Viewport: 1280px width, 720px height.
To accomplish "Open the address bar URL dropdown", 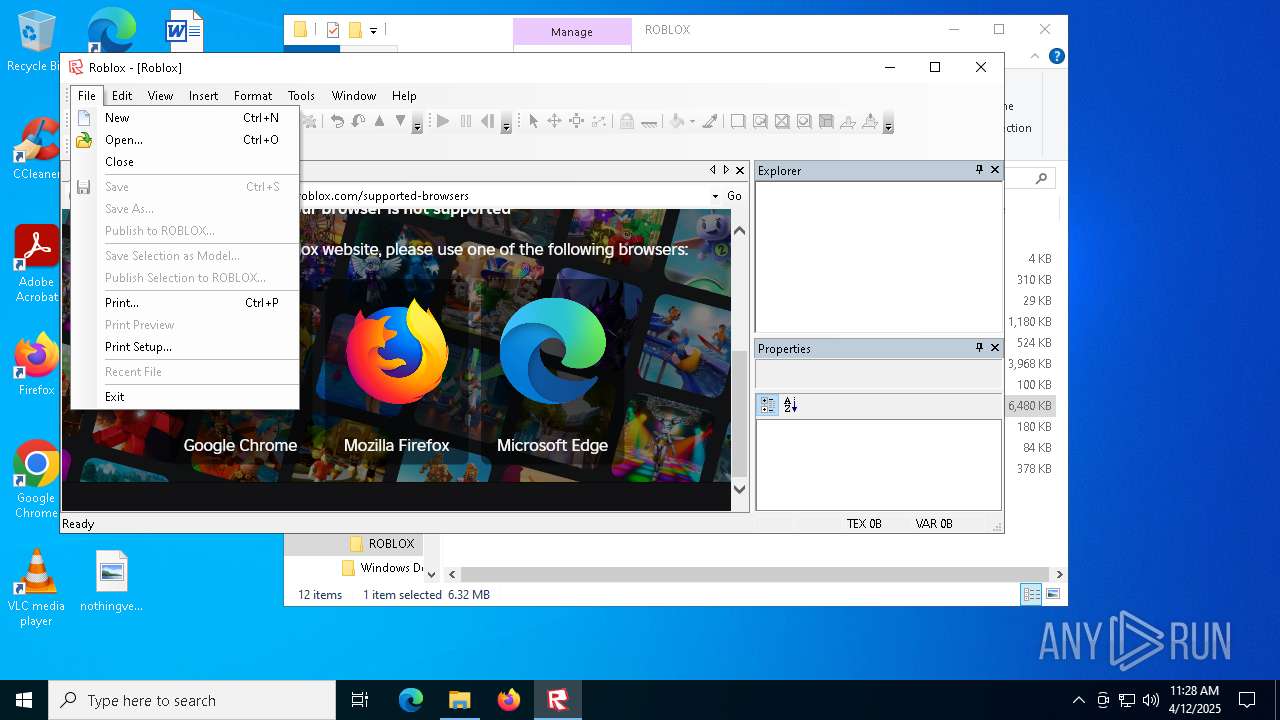I will (x=715, y=196).
